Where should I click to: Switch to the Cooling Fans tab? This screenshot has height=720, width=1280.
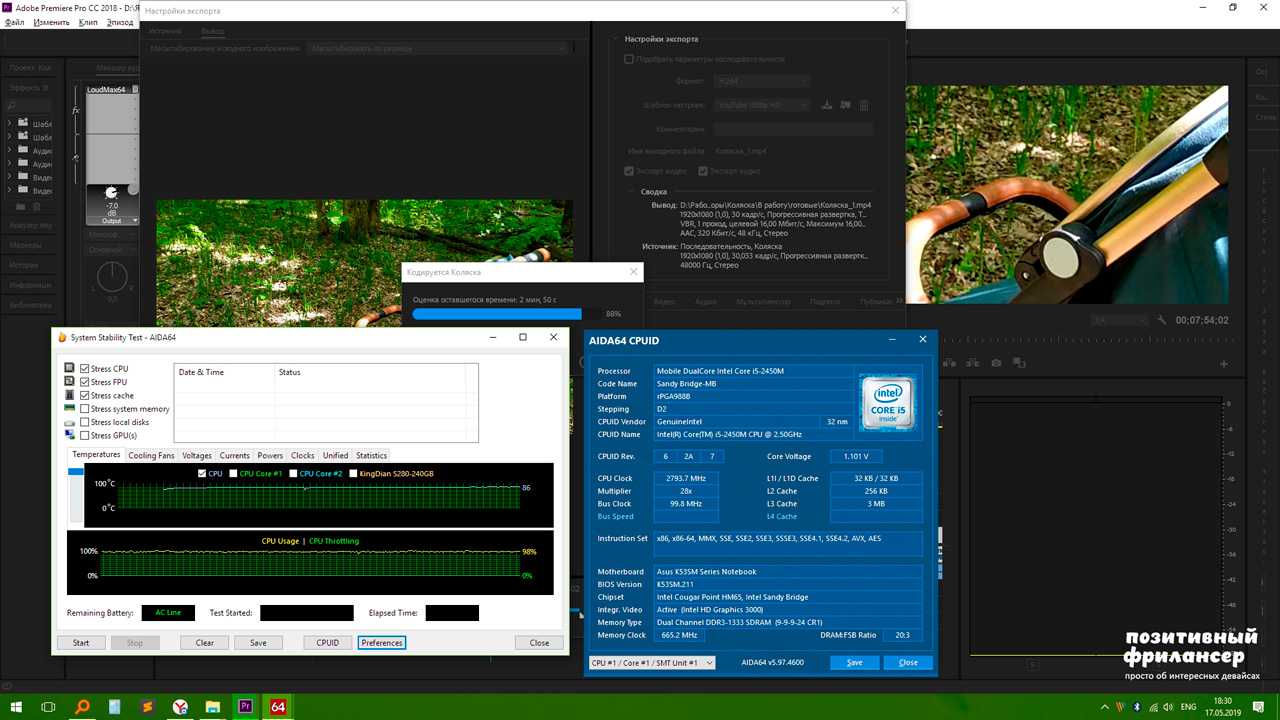[x=151, y=456]
